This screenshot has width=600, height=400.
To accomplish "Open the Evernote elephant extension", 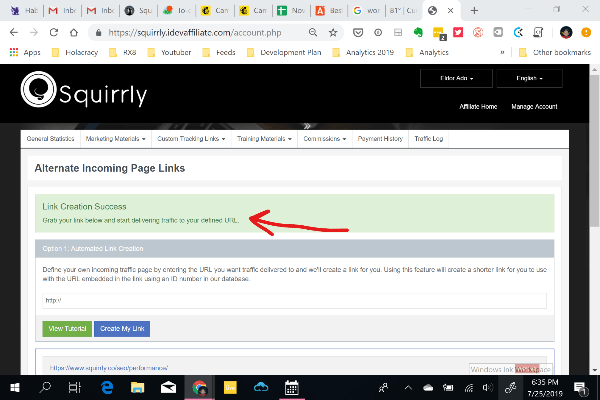I will [418, 33].
